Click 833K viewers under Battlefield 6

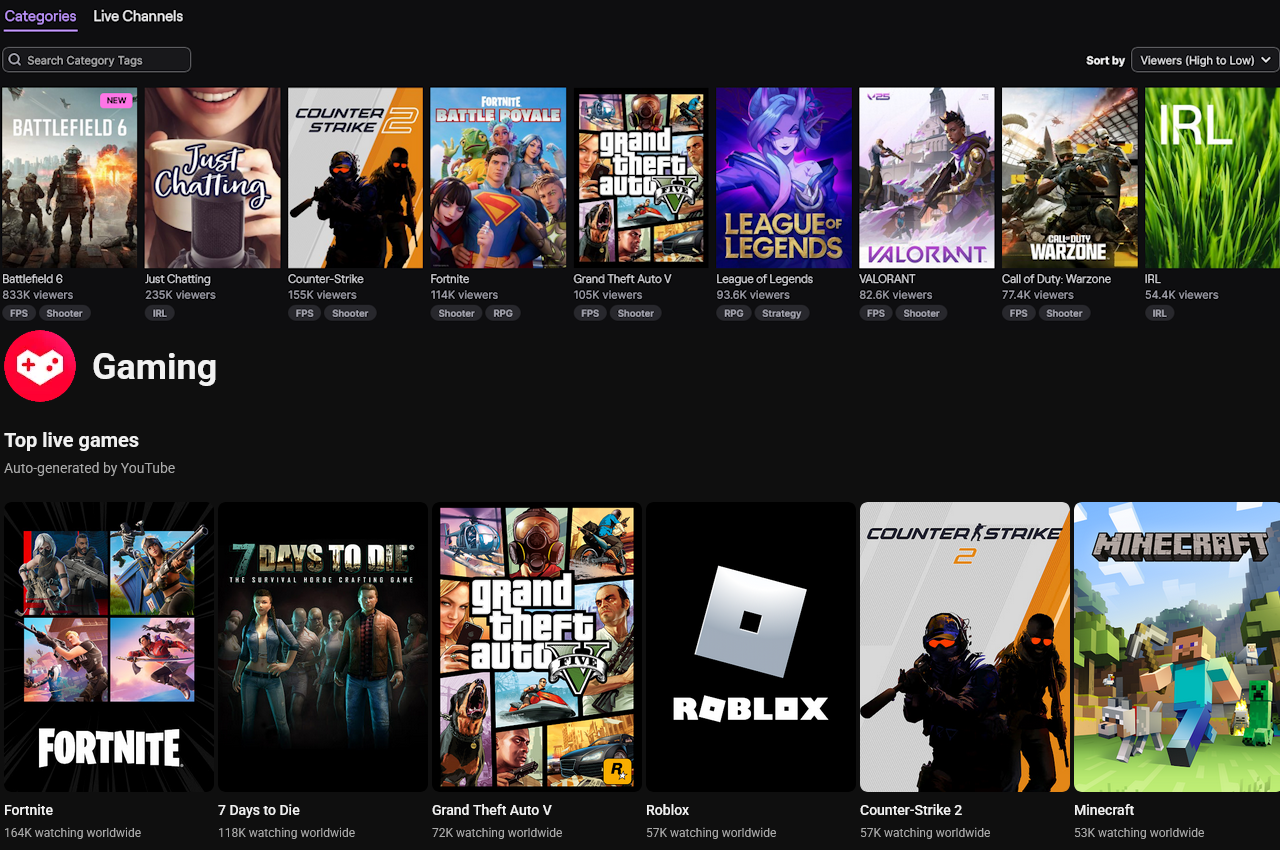(x=38, y=295)
